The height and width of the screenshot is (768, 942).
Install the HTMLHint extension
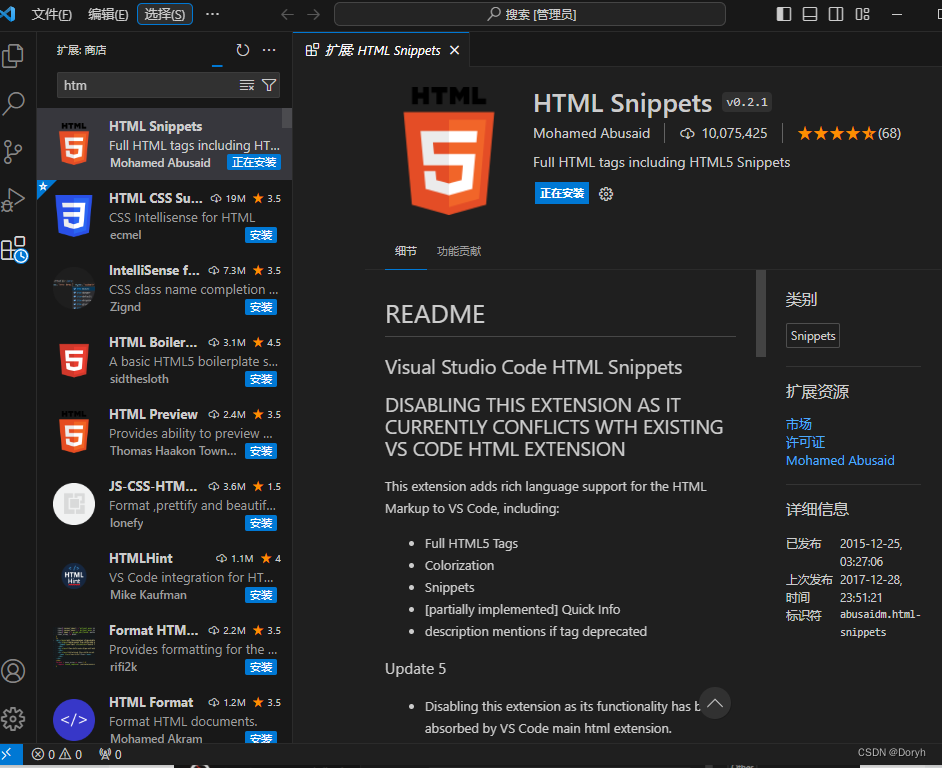pos(261,595)
